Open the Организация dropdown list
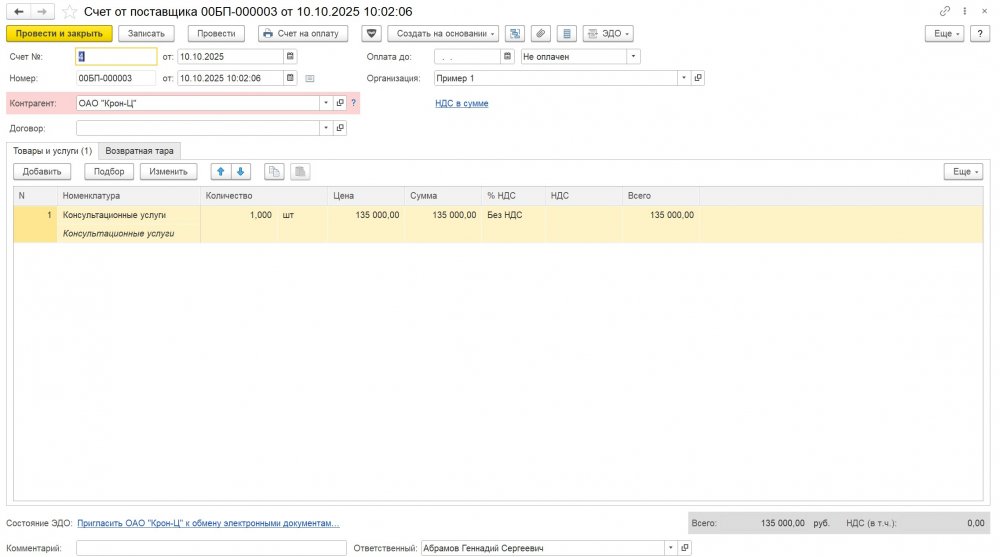Viewport: 1000px width, 557px height. [x=684, y=78]
